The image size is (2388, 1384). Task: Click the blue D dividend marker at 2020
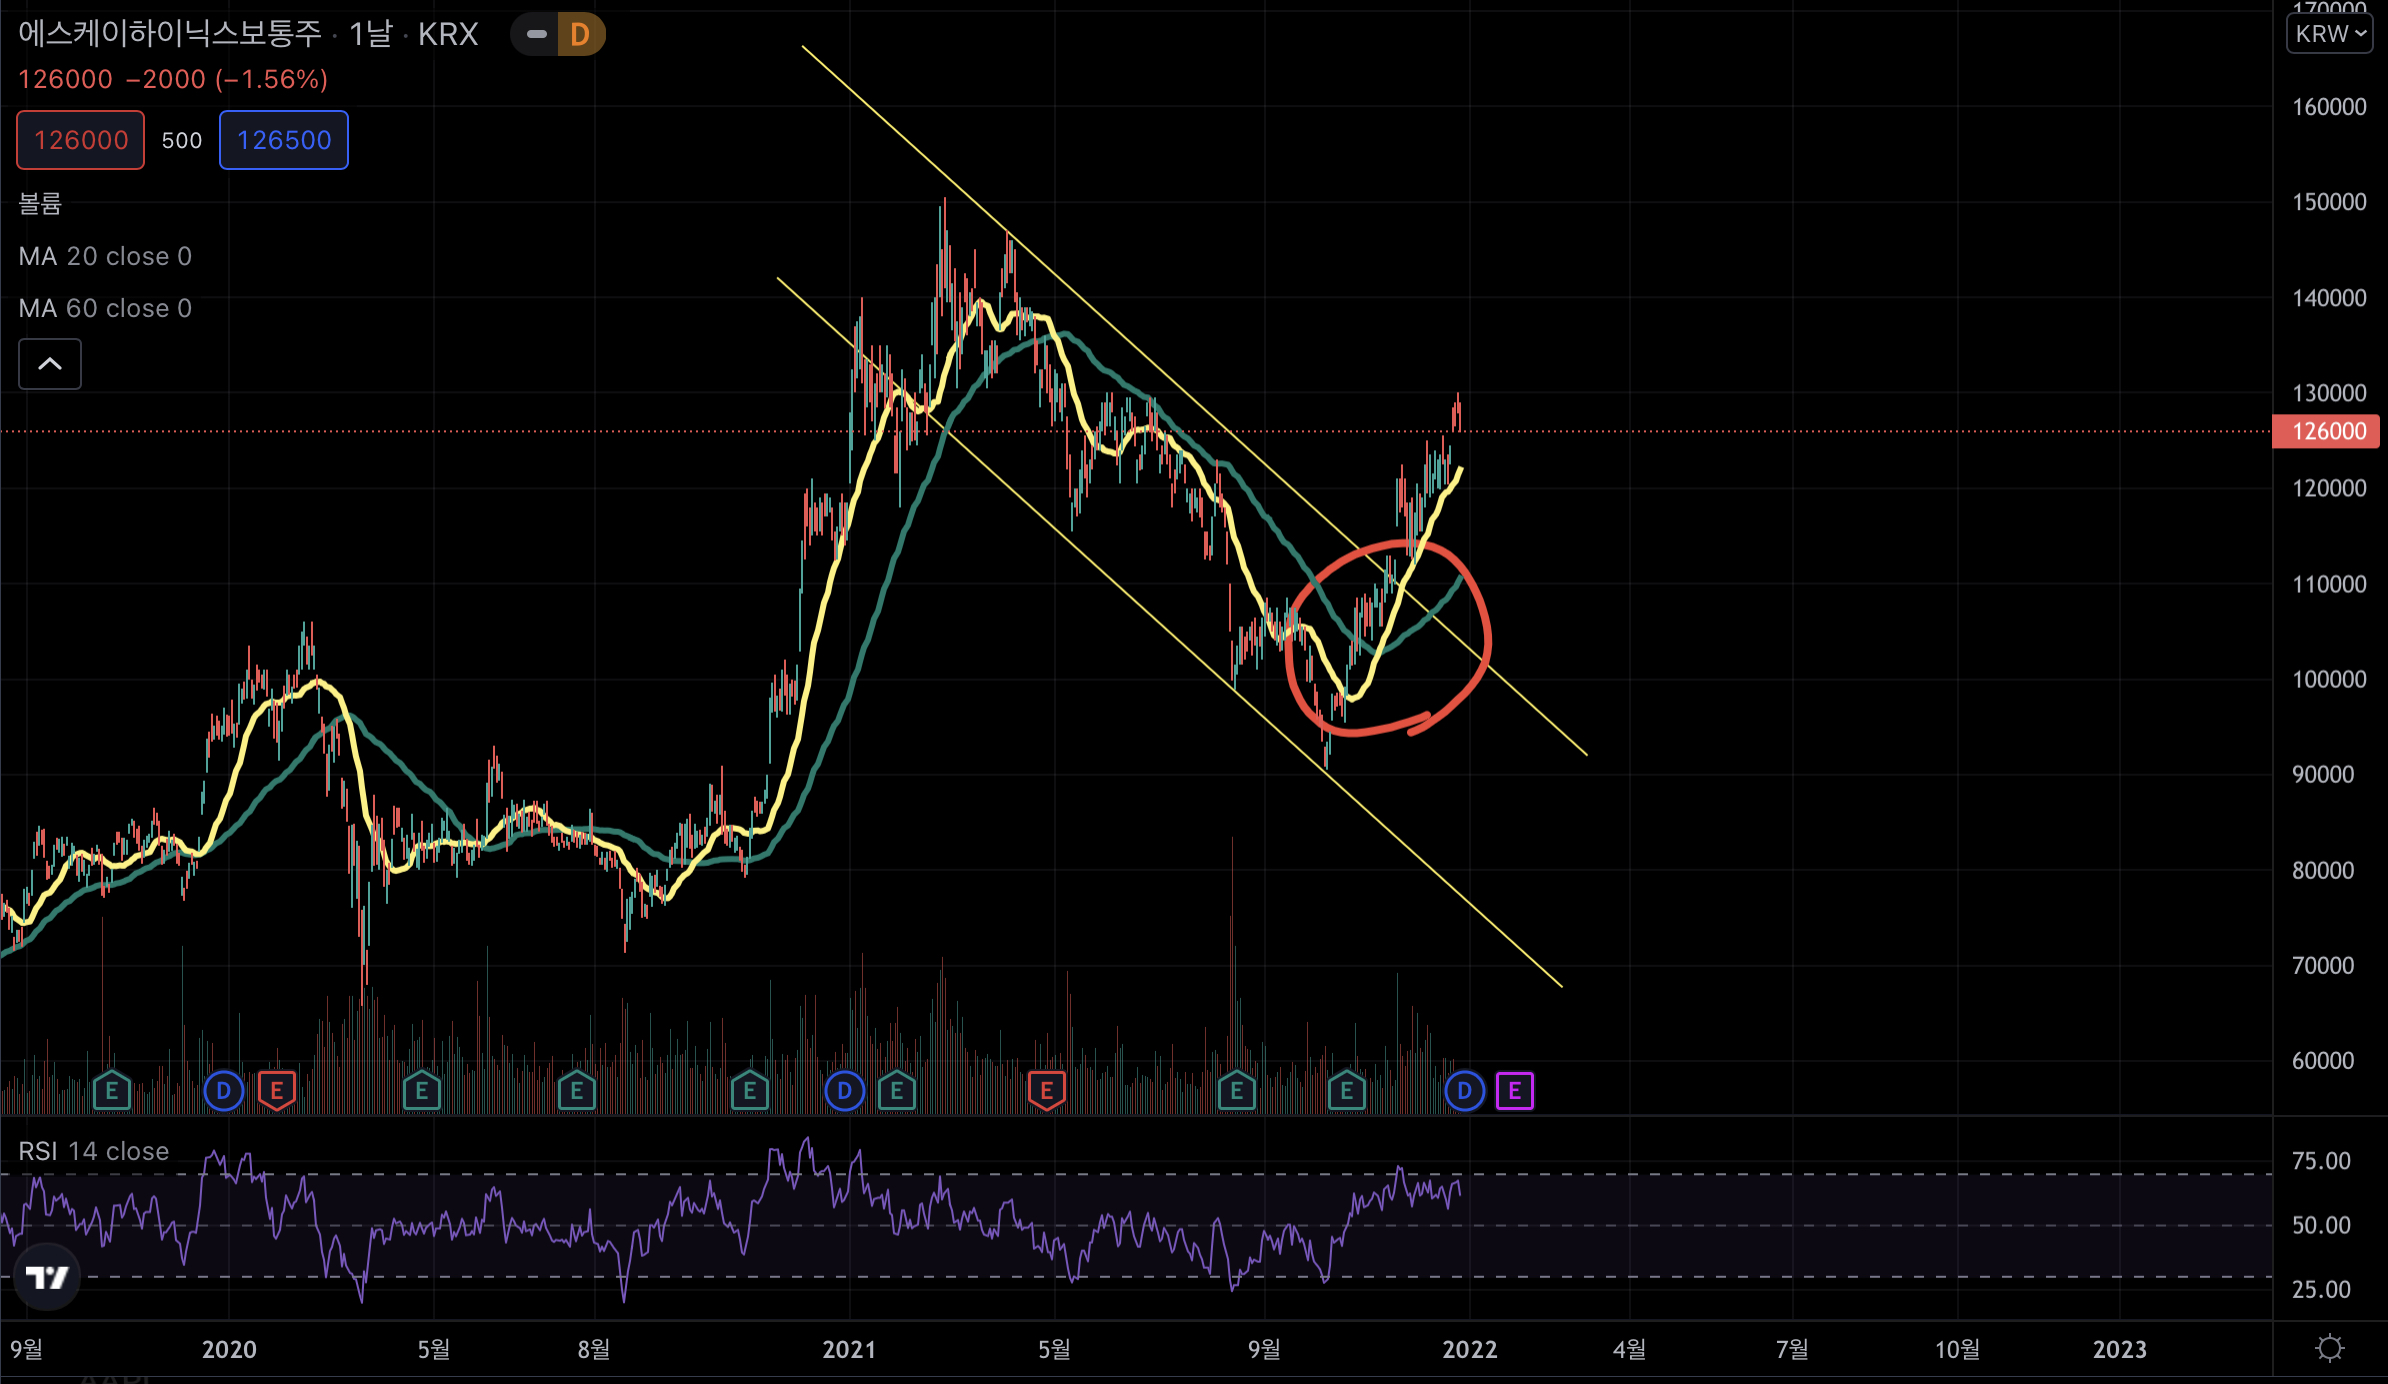point(224,1091)
